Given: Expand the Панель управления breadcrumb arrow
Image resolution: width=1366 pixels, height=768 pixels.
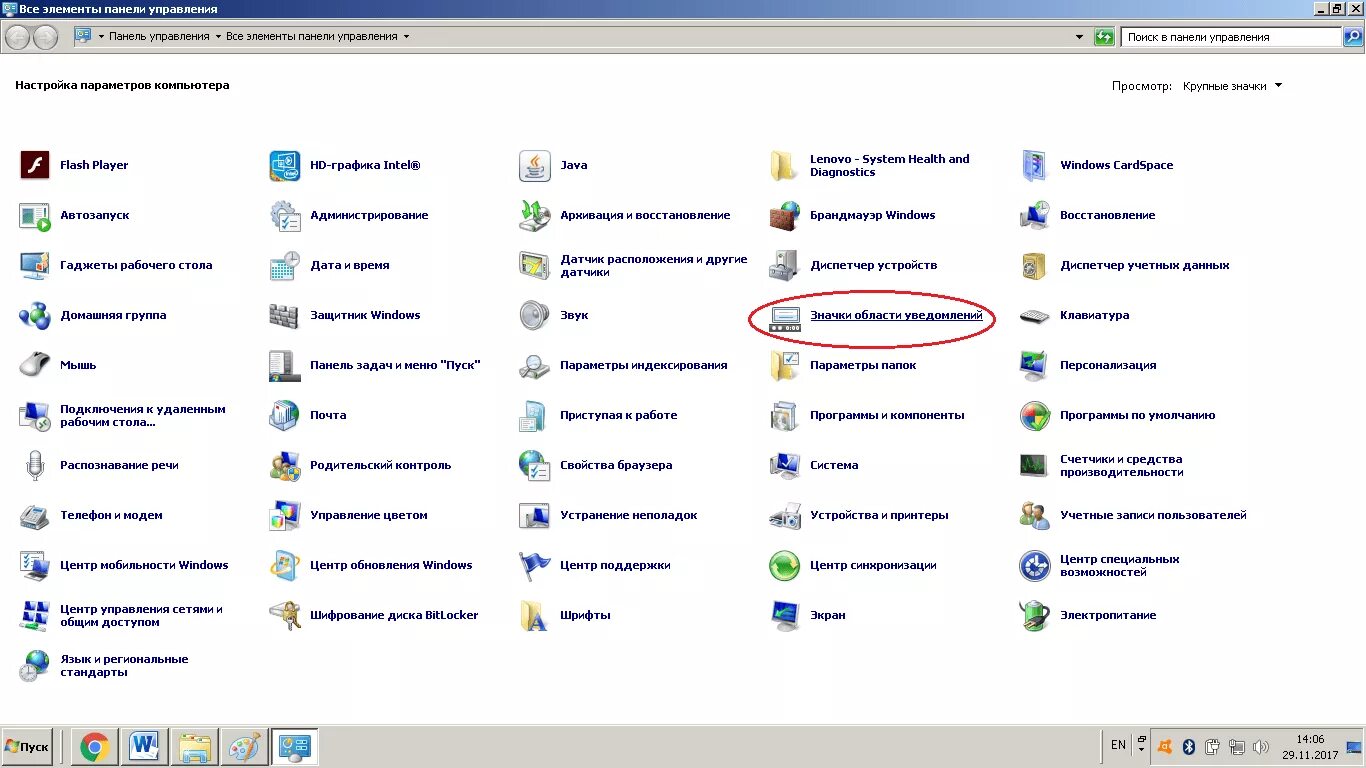Looking at the screenshot, I should [x=218, y=36].
